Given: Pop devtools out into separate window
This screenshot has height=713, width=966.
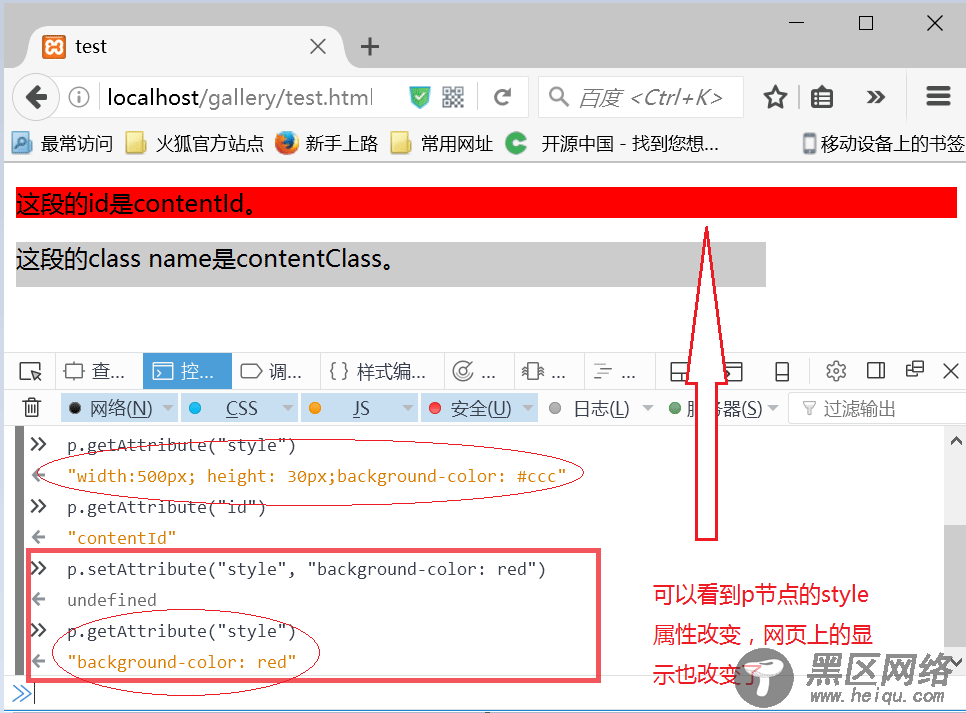Looking at the screenshot, I should pyautogui.click(x=915, y=370).
